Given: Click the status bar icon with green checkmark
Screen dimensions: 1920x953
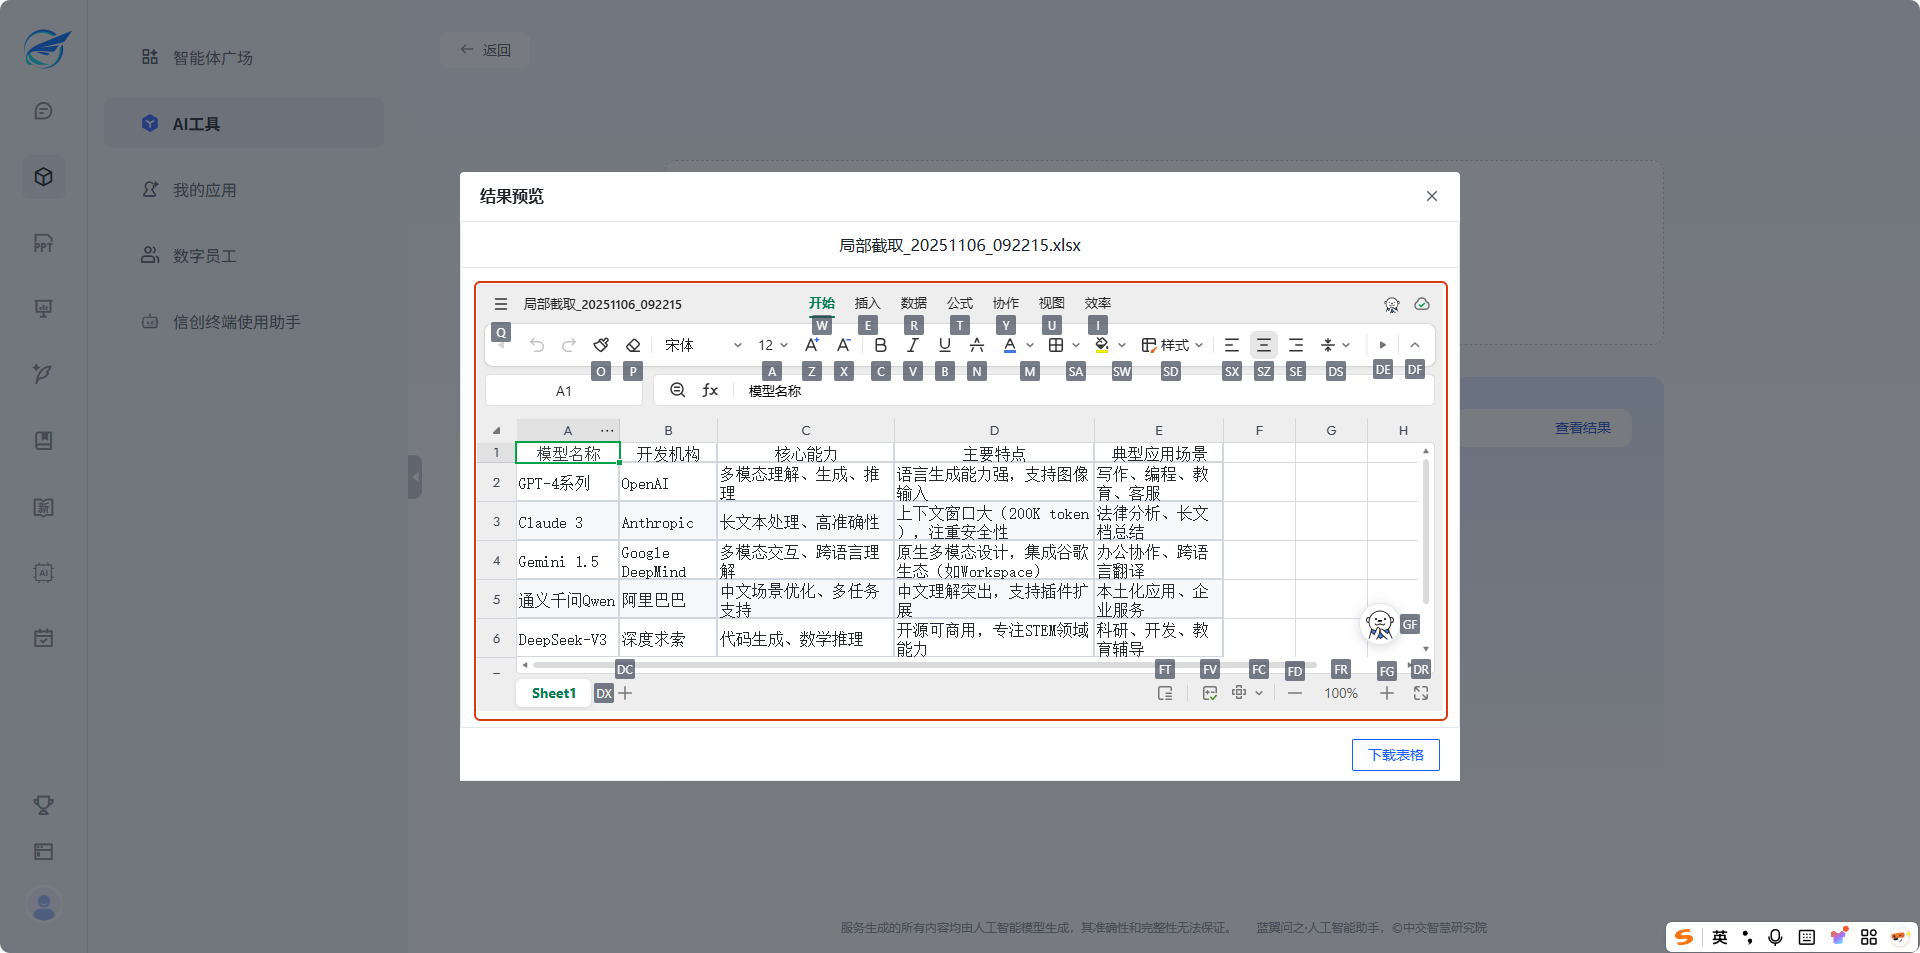Looking at the screenshot, I should (x=1210, y=693).
